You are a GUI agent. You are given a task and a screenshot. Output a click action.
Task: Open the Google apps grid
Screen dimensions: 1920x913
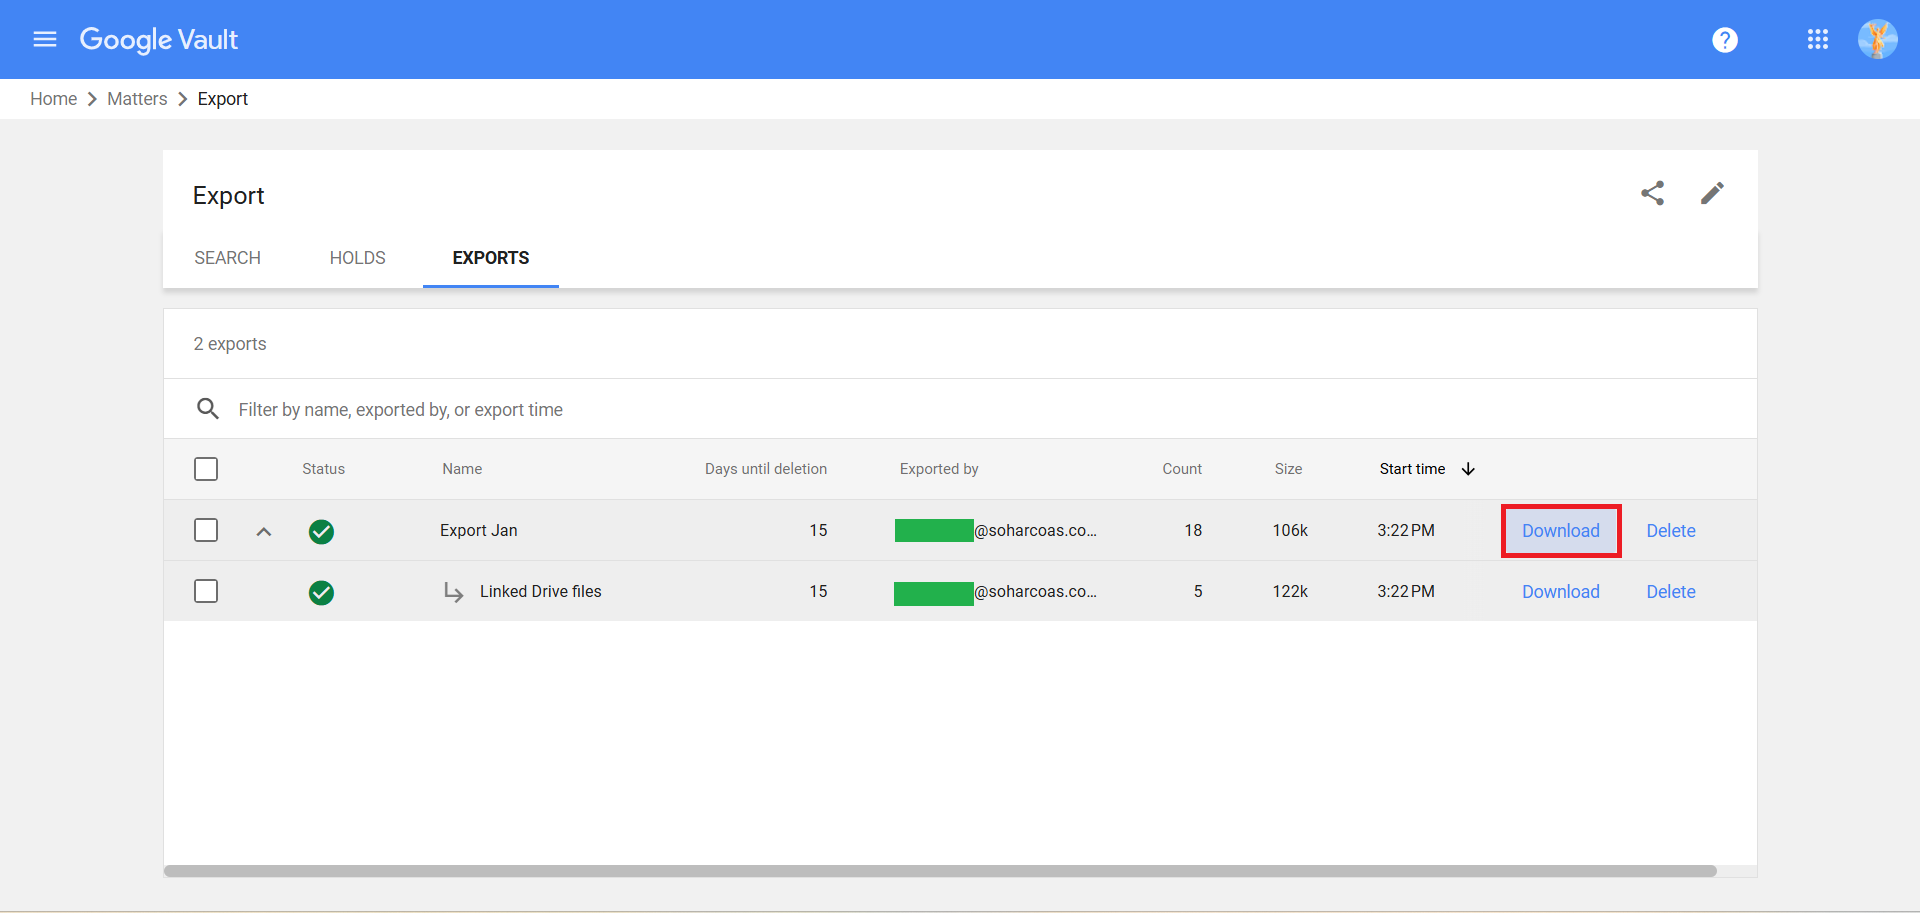[x=1818, y=39]
